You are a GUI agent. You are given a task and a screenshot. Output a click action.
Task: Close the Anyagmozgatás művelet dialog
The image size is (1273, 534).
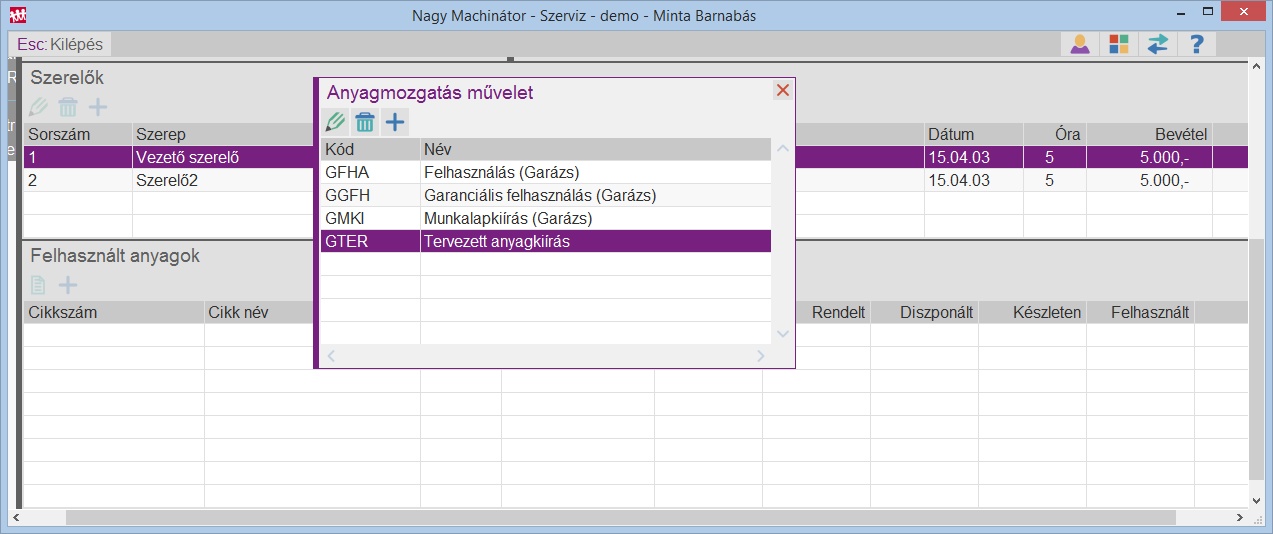click(x=783, y=90)
